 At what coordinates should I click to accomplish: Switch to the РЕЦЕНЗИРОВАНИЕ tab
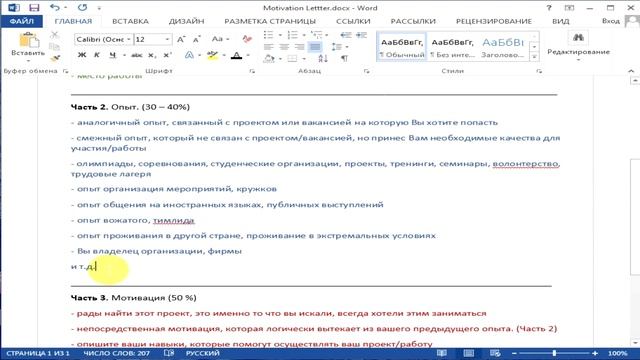(493, 21)
